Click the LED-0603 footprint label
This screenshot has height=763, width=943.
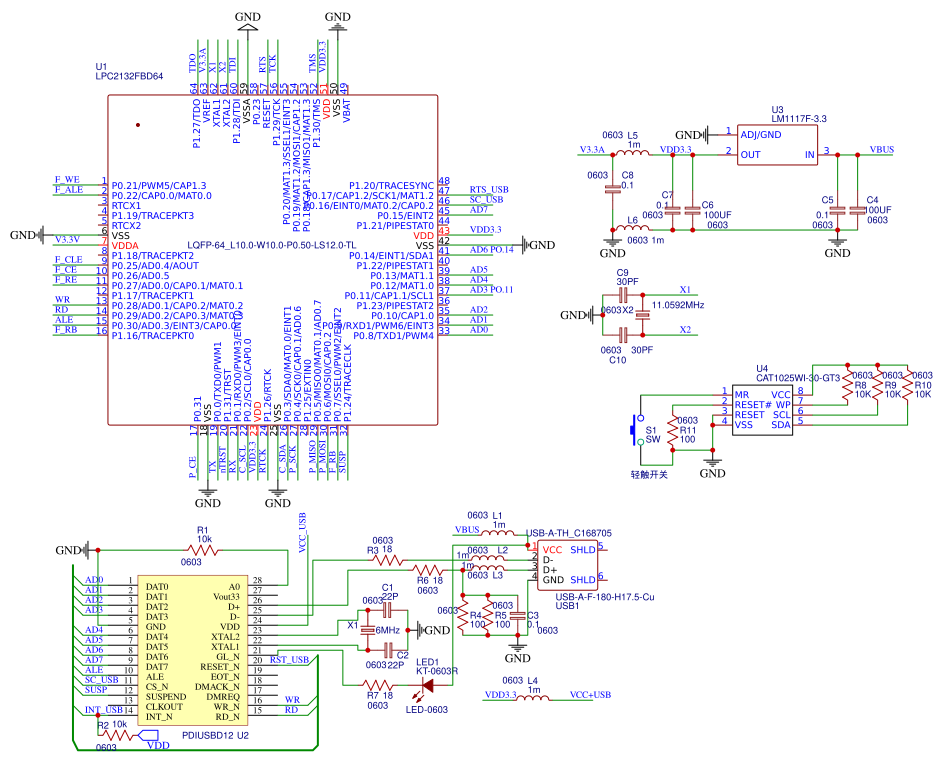click(426, 709)
